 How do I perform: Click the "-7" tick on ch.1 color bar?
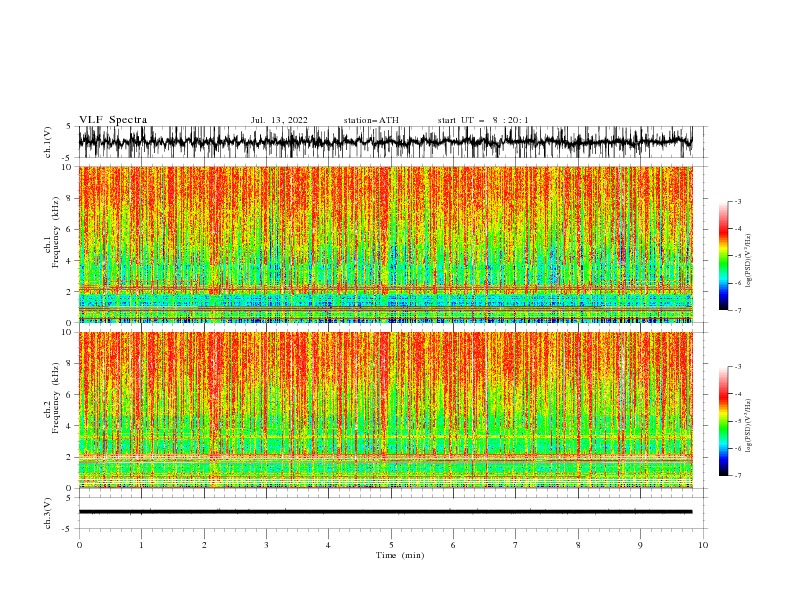pos(737,310)
